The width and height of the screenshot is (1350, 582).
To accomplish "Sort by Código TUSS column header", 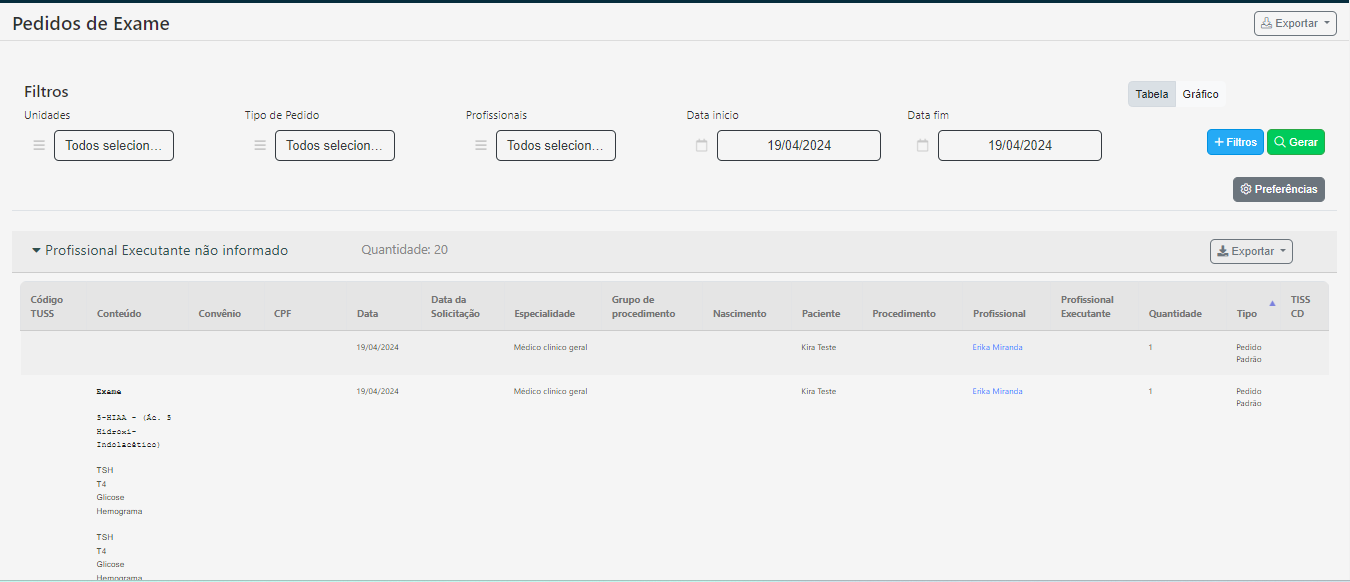I will click(x=46, y=306).
